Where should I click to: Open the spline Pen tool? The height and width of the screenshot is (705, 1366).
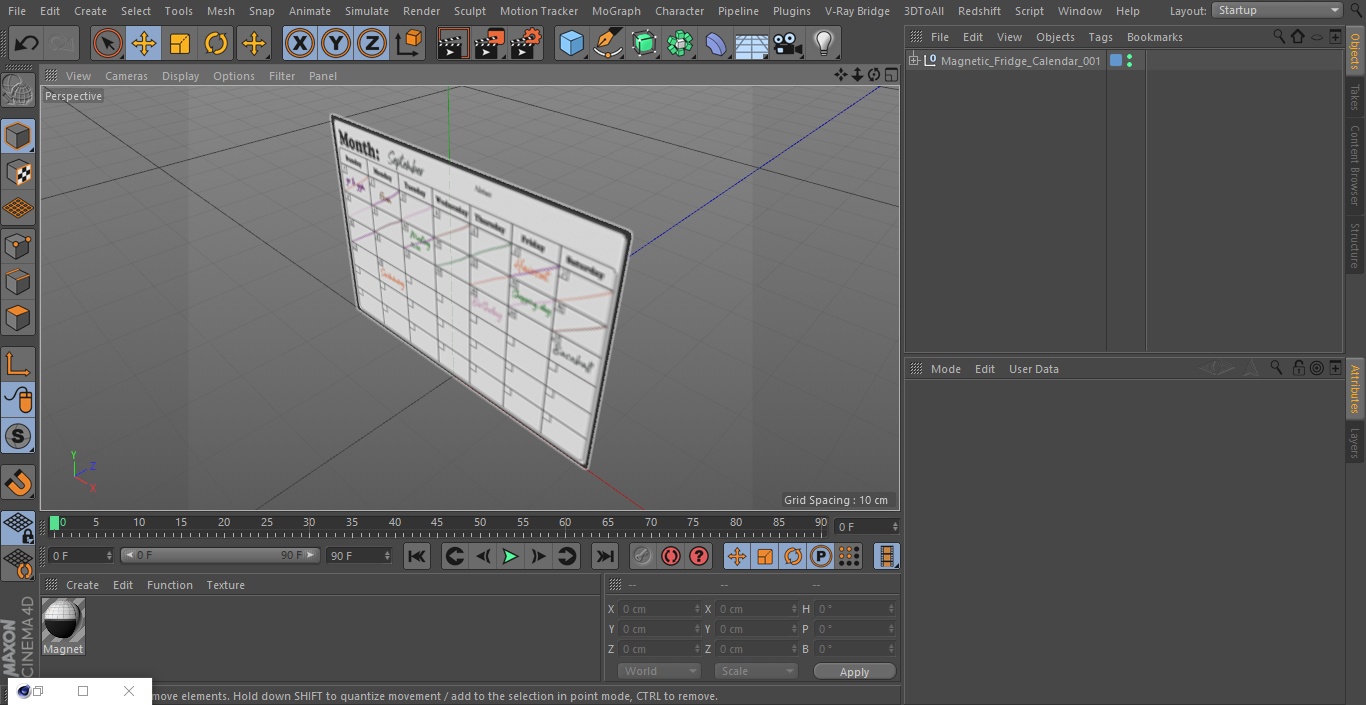point(607,43)
